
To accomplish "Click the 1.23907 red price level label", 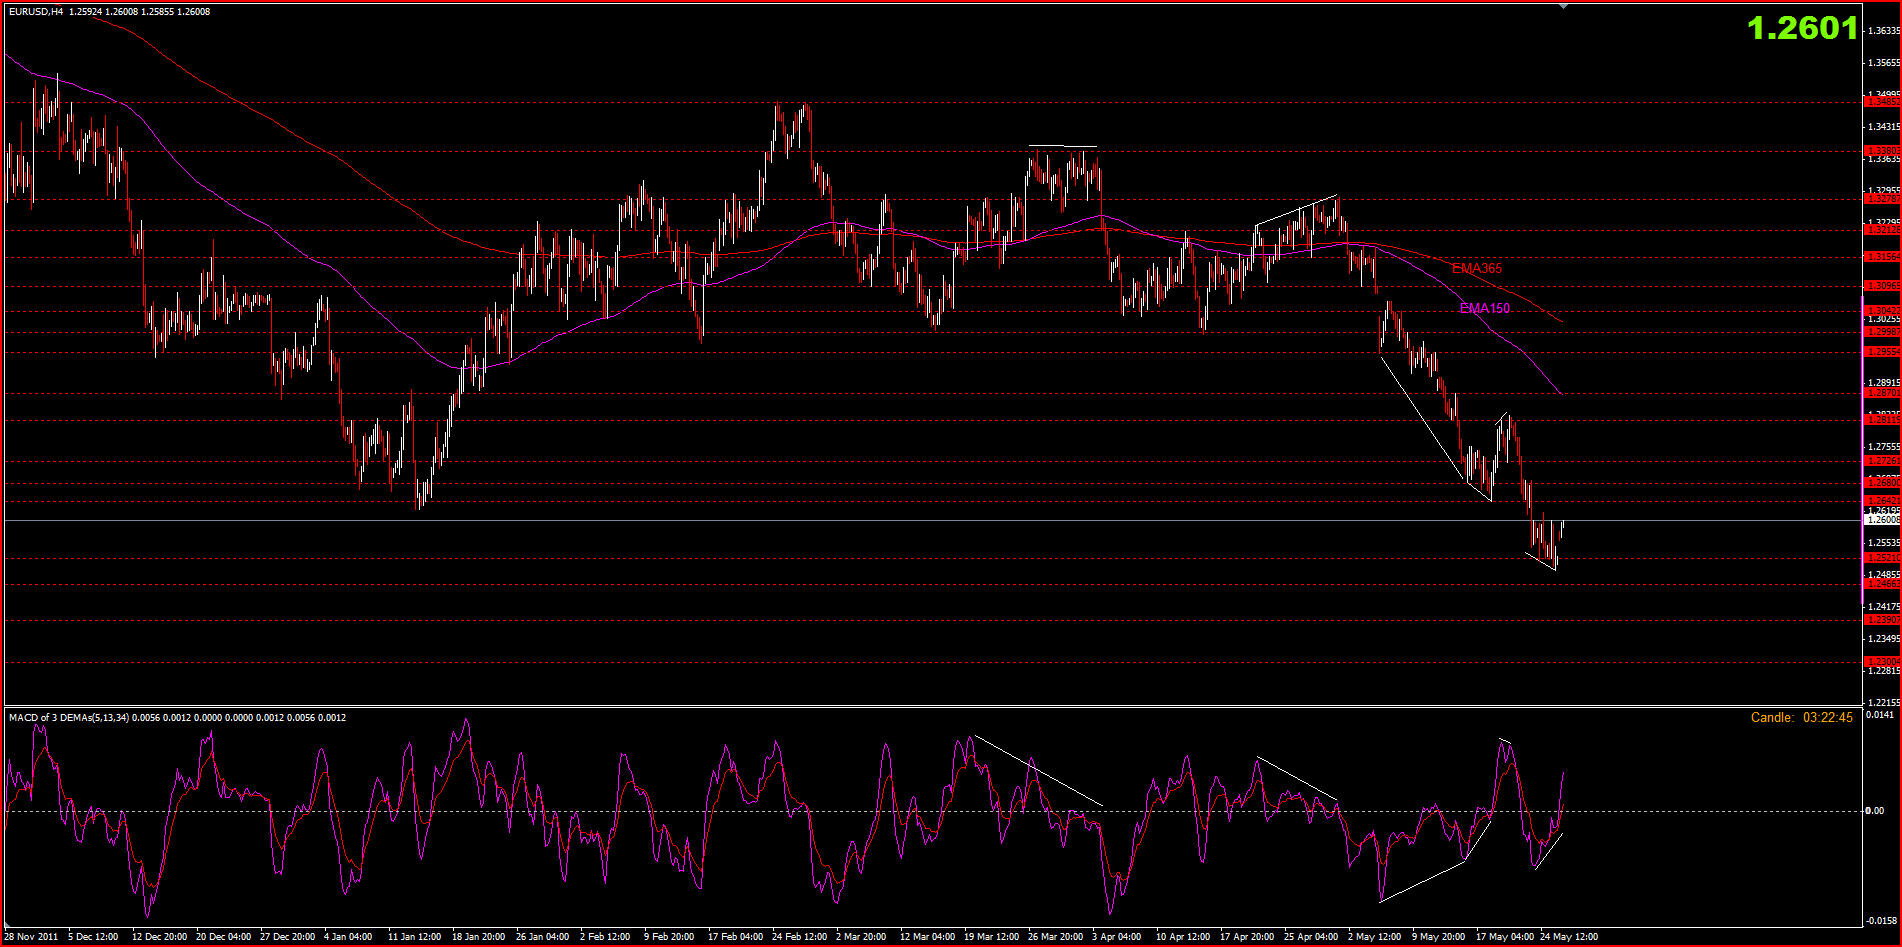I will click(1883, 620).
